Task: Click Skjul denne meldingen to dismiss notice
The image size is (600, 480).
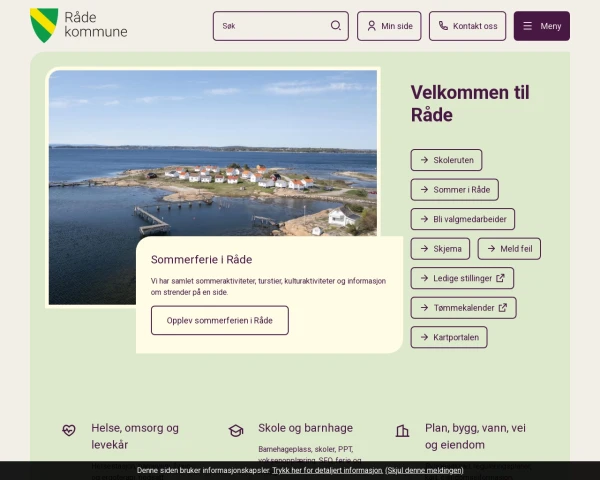Action: pyautogui.click(x=424, y=470)
